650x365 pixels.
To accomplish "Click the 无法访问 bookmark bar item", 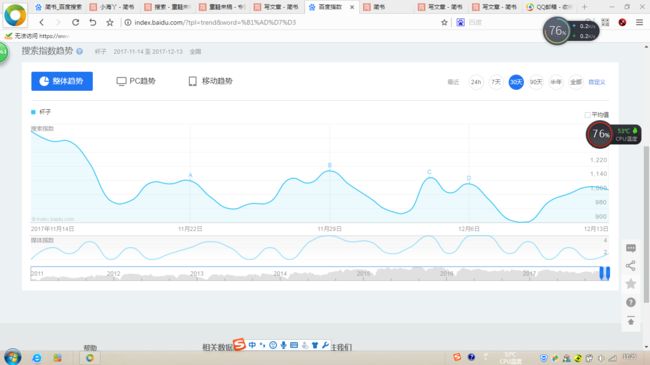I will coord(36,36).
